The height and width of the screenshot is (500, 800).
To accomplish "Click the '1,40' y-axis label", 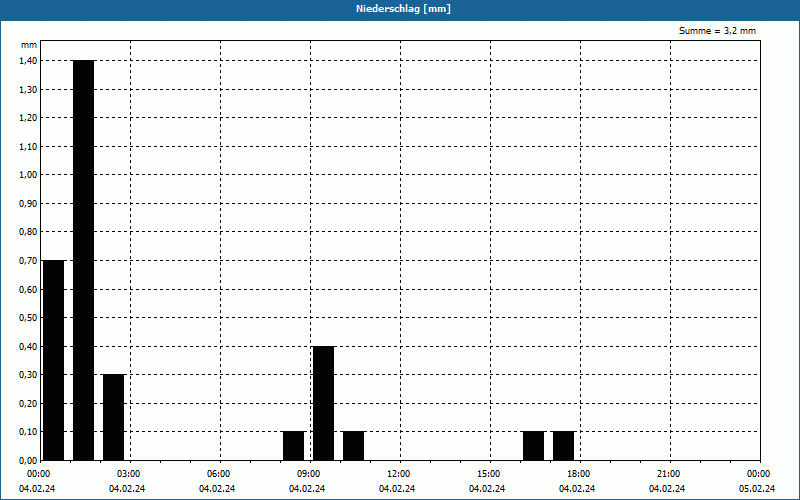I will pyautogui.click(x=28, y=61).
